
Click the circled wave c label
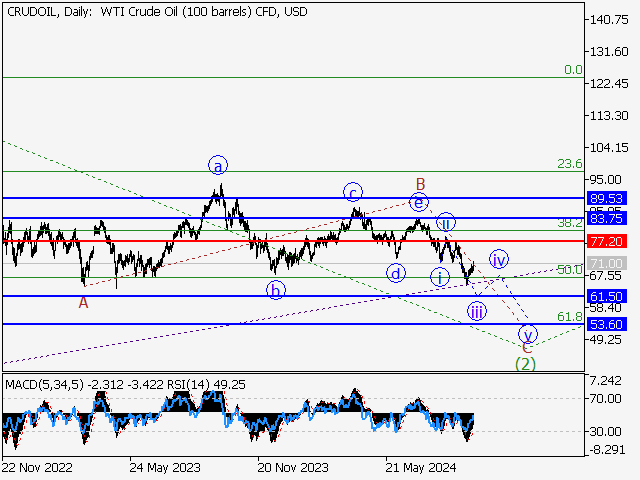[x=353, y=192]
